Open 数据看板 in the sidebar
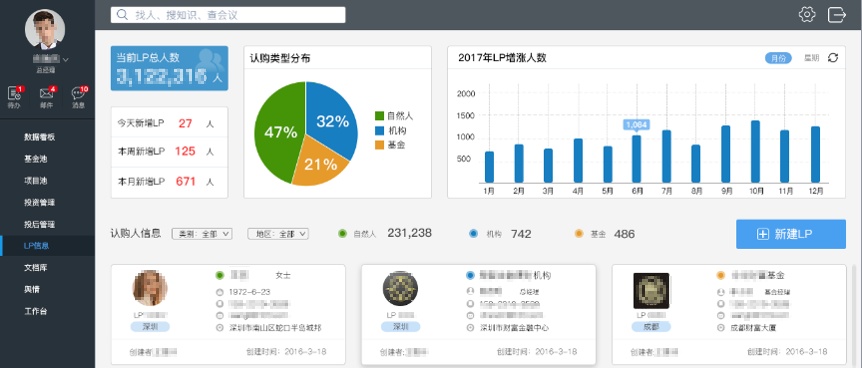 click(x=40, y=138)
